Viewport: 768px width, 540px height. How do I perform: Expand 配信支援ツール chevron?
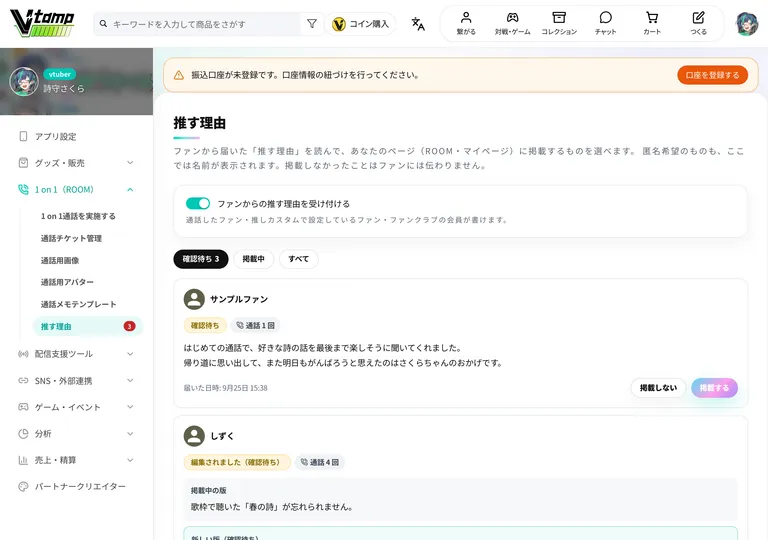[130, 354]
